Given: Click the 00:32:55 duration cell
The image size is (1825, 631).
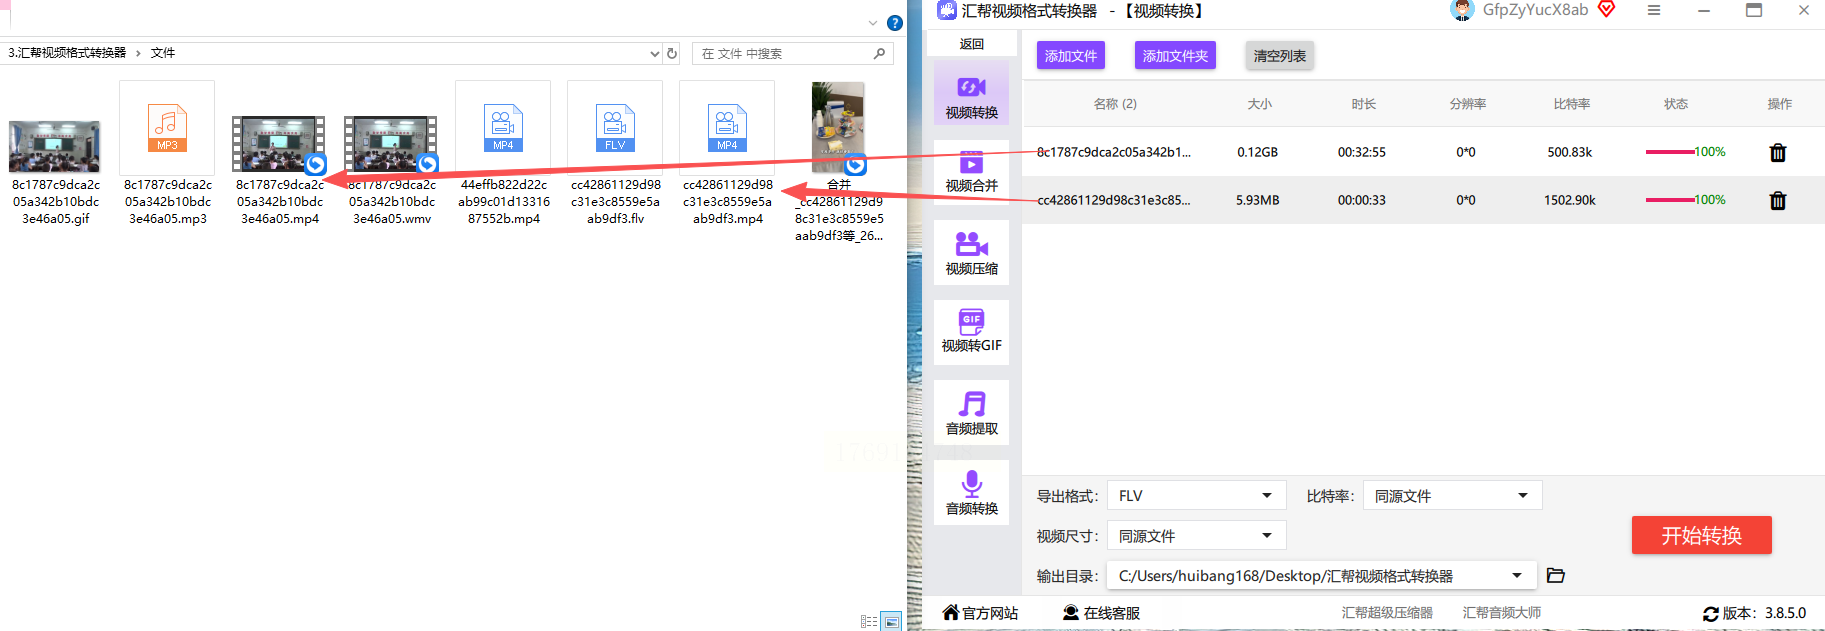Looking at the screenshot, I should 1361,152.
